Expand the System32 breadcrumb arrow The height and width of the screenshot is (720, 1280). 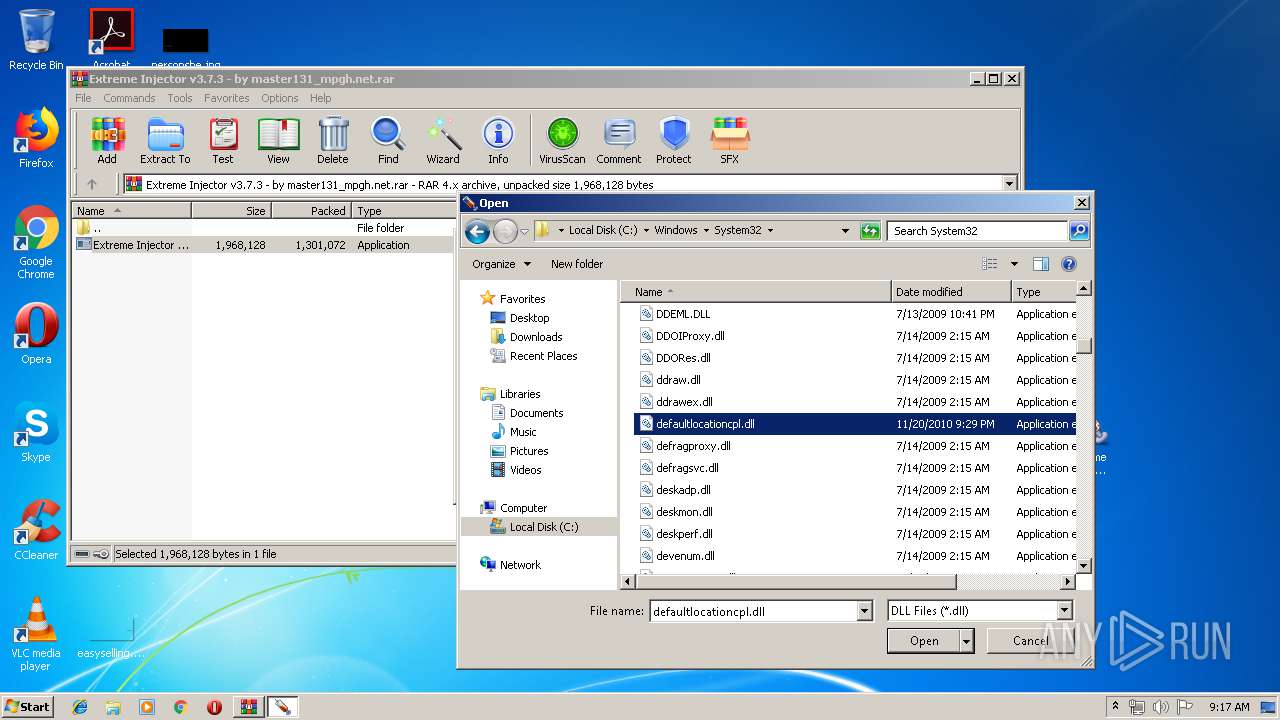770,230
